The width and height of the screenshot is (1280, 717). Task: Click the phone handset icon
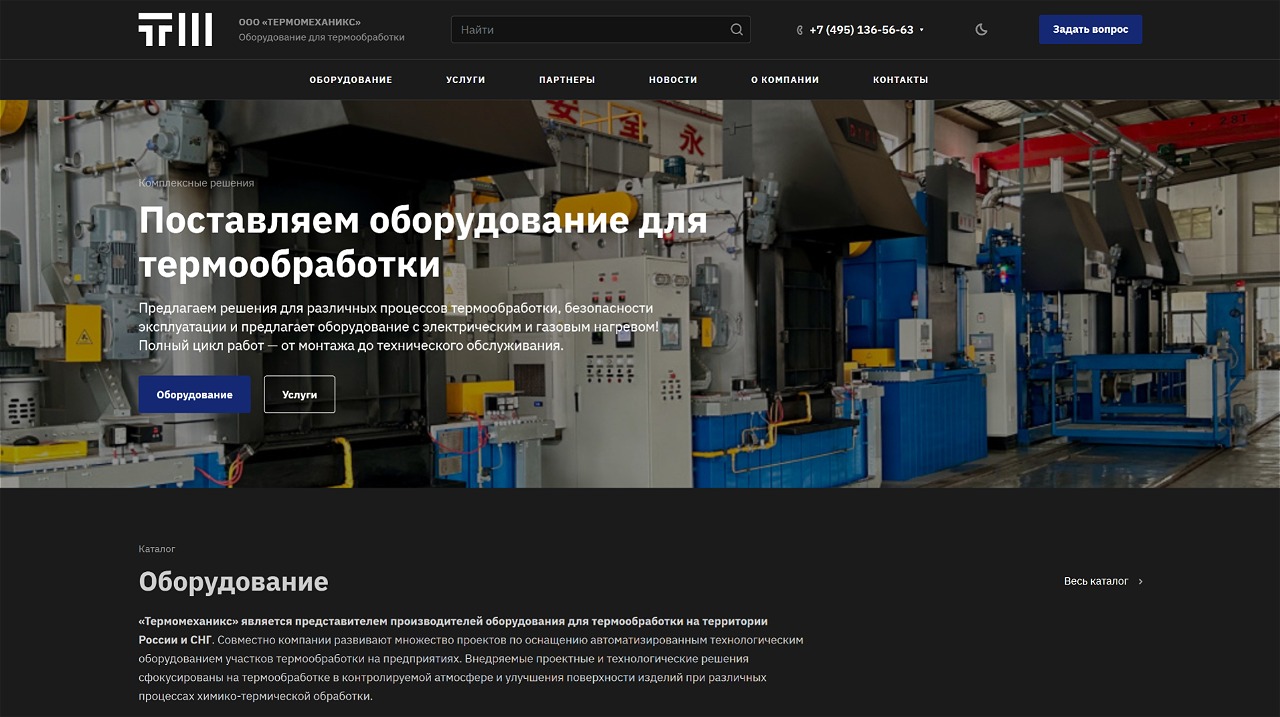[x=799, y=30]
